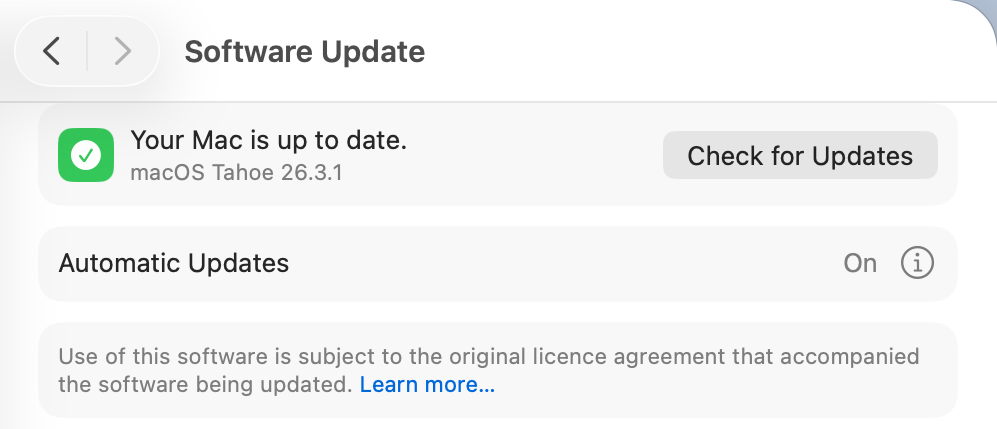Click "the software being updated" text
The image size is (997, 429).
click(x=205, y=384)
